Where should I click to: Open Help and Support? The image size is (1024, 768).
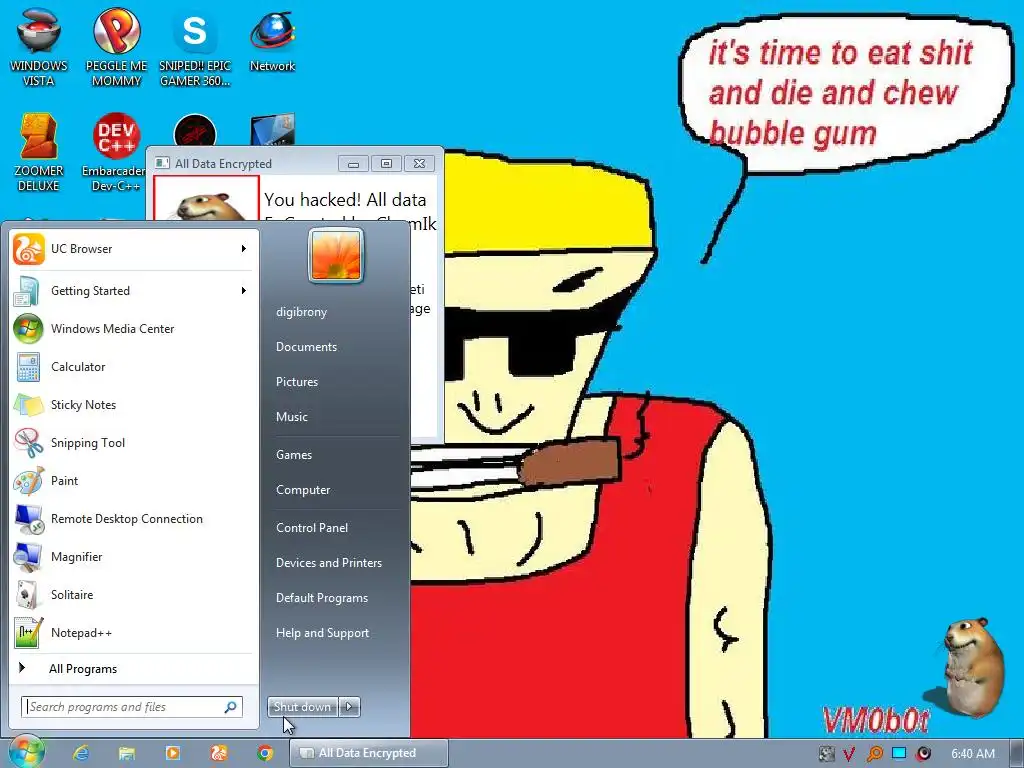[x=323, y=633]
